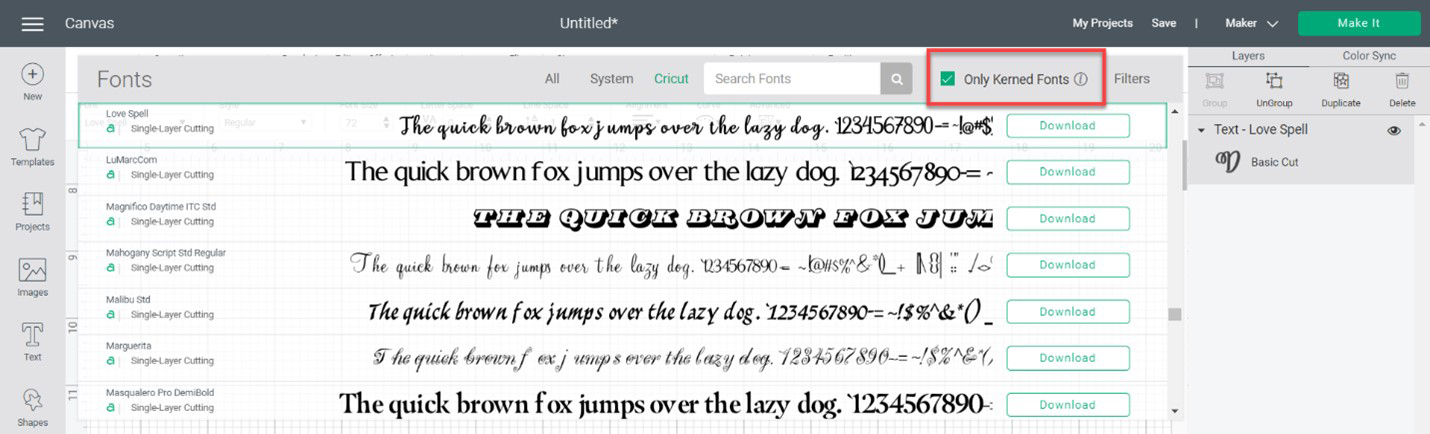Download the Mahogany Script Std Regular font
The width and height of the screenshot is (1430, 434).
1068,265
